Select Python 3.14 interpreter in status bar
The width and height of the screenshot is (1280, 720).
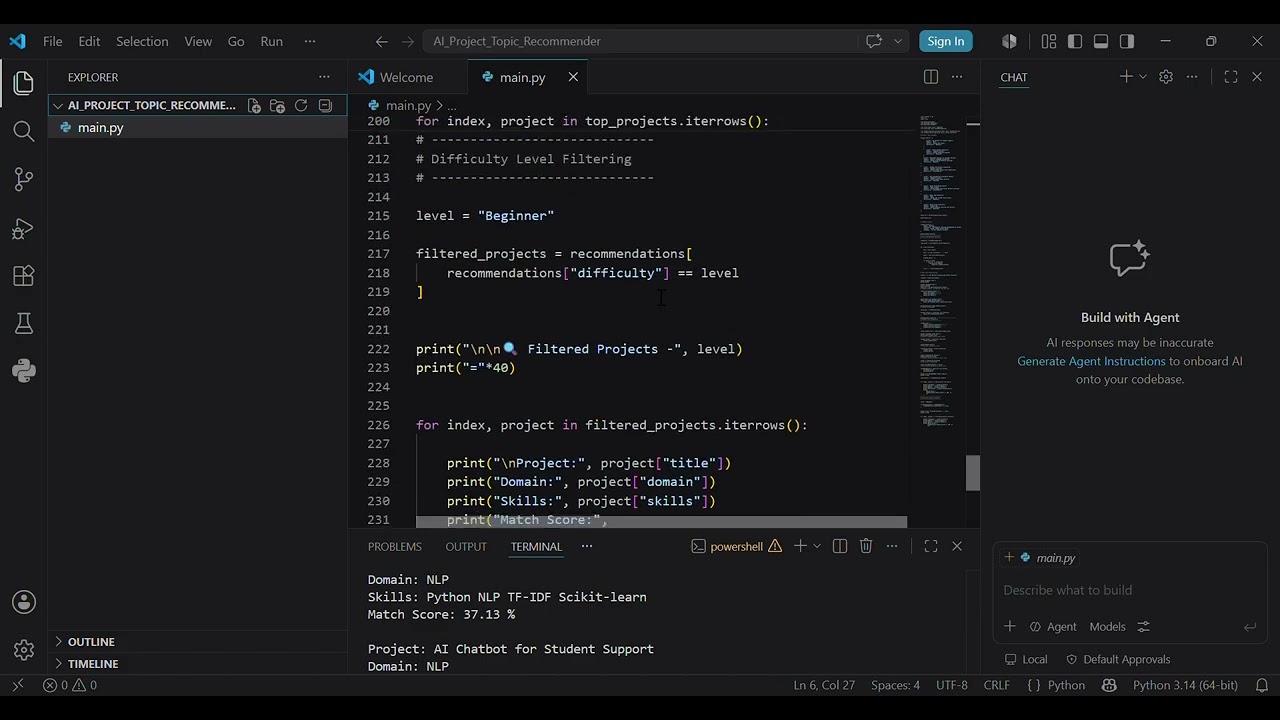(1185, 685)
